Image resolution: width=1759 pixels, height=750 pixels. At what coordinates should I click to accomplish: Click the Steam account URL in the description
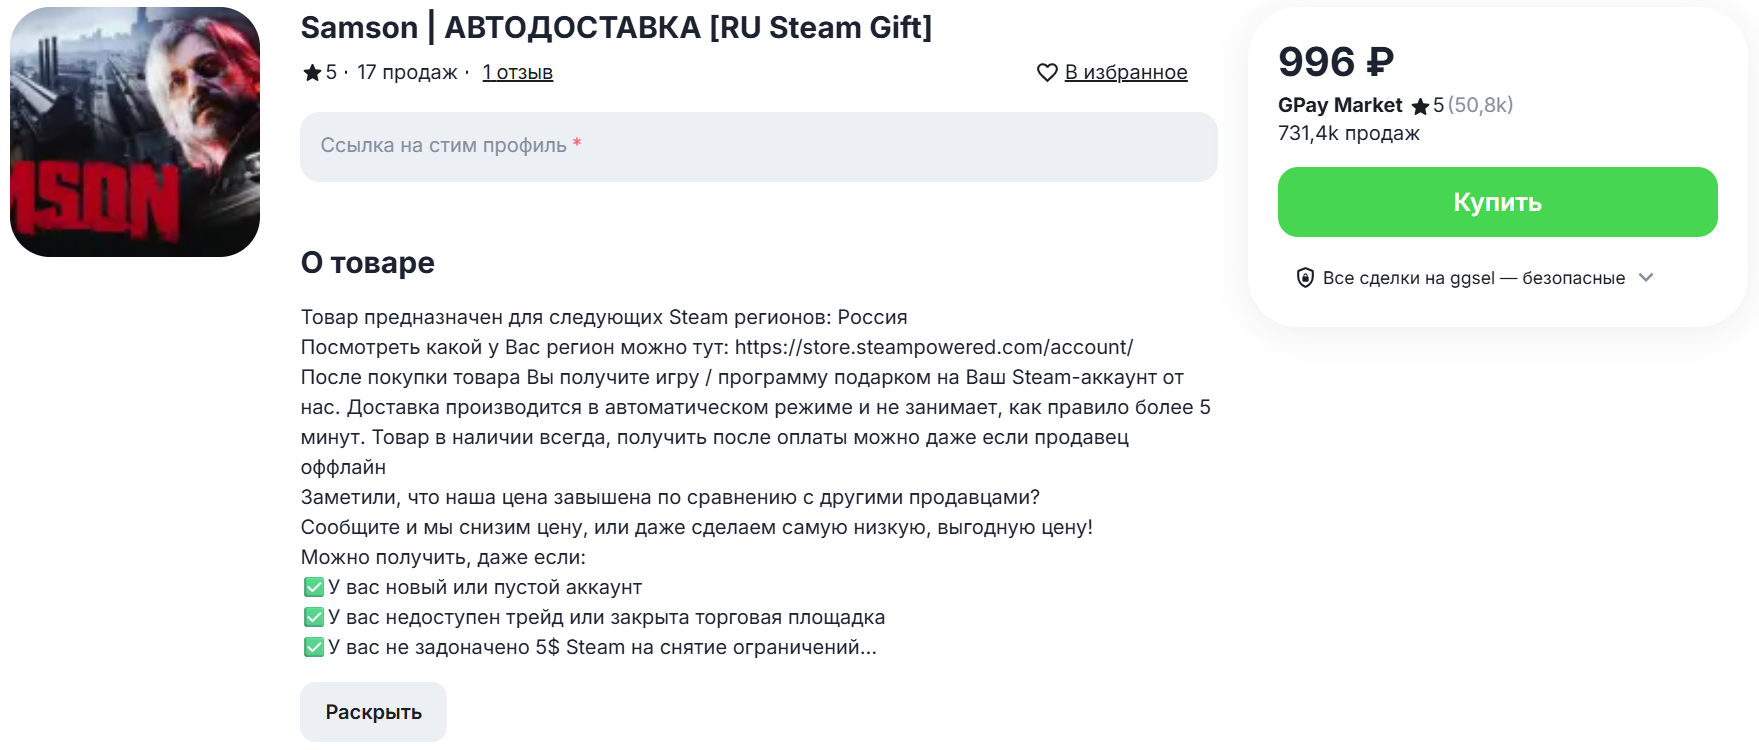pyautogui.click(x=933, y=347)
